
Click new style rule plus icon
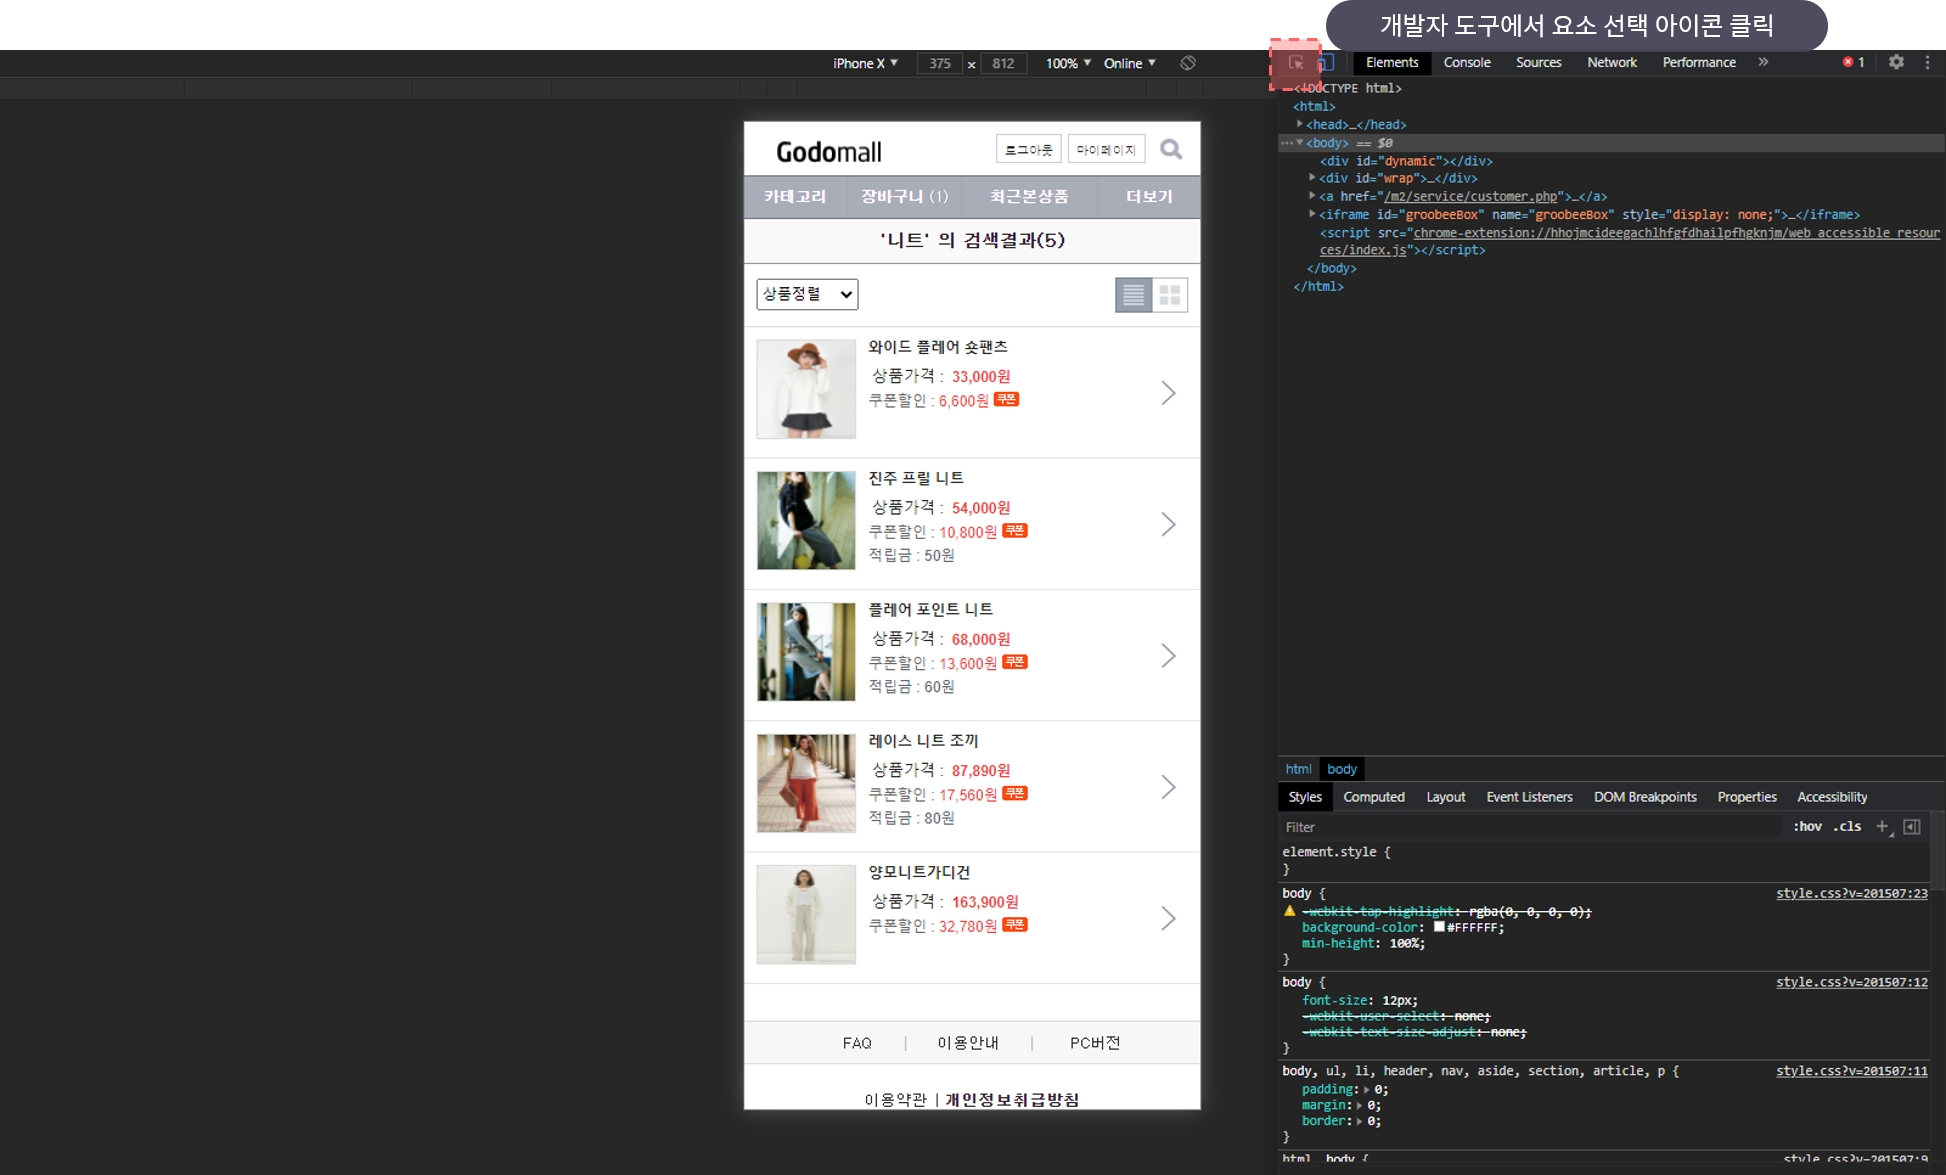(x=1882, y=826)
